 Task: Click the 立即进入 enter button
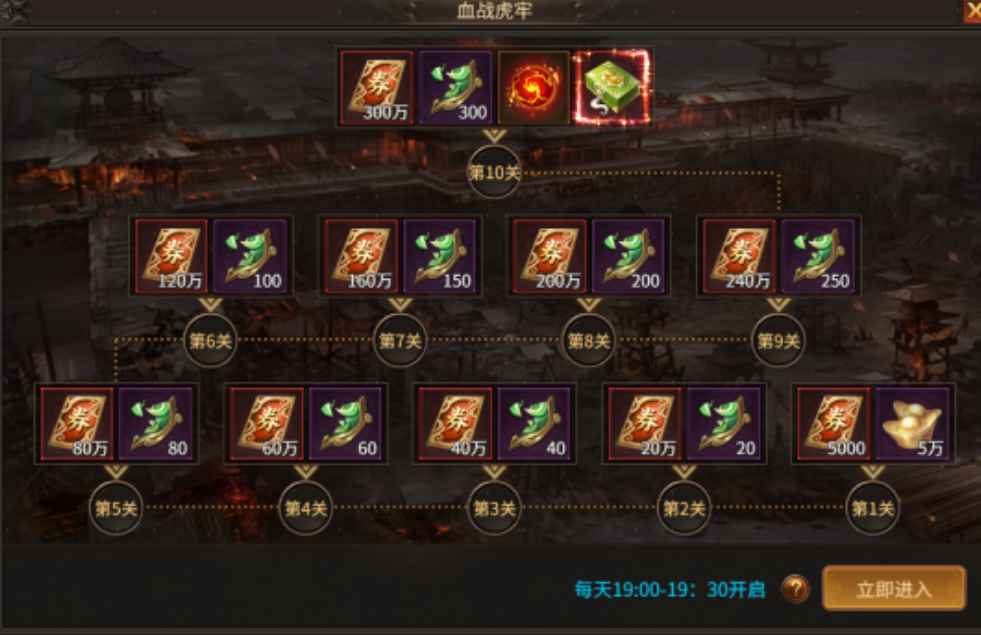(894, 588)
